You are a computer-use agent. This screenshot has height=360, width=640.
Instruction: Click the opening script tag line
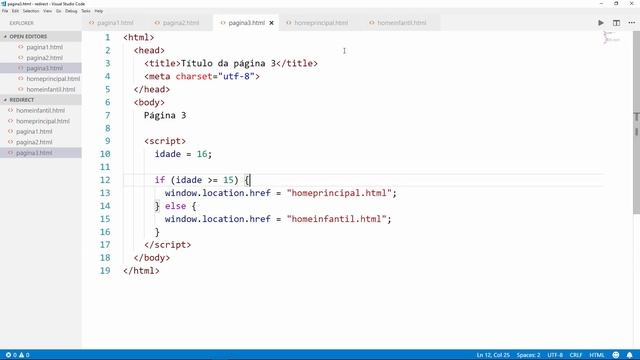coord(165,141)
